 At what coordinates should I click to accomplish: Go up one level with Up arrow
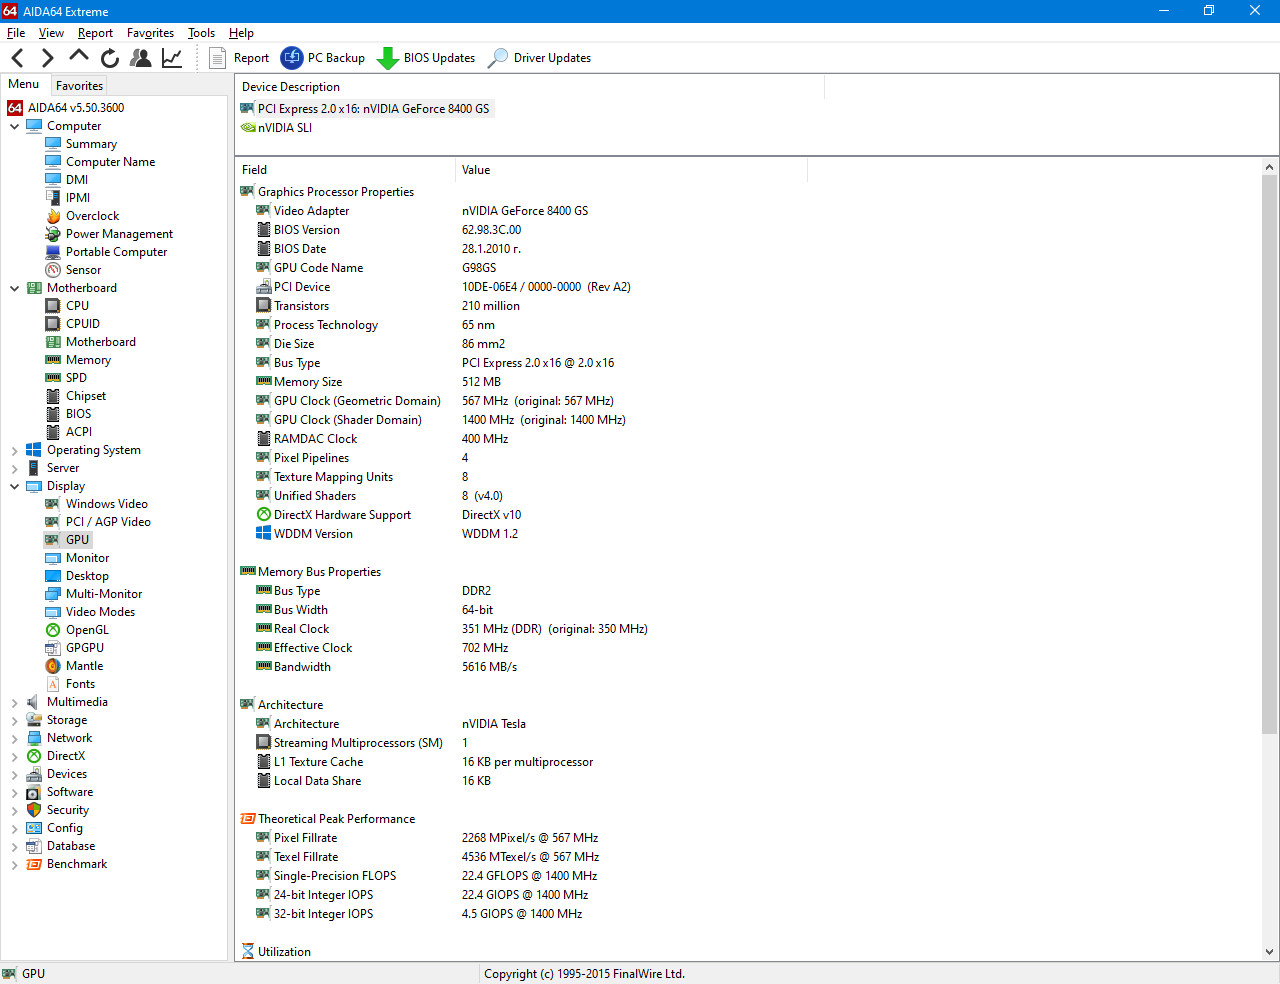click(x=79, y=57)
